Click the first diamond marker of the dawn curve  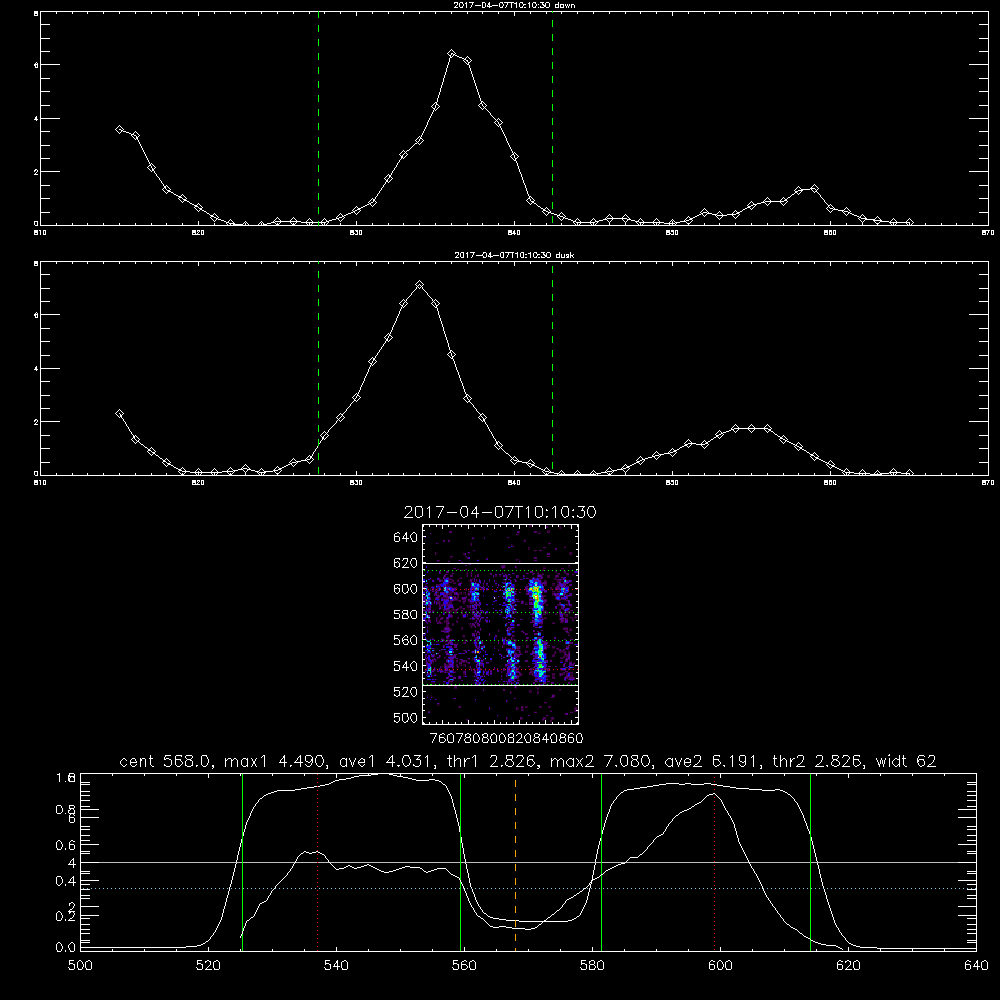[119, 129]
